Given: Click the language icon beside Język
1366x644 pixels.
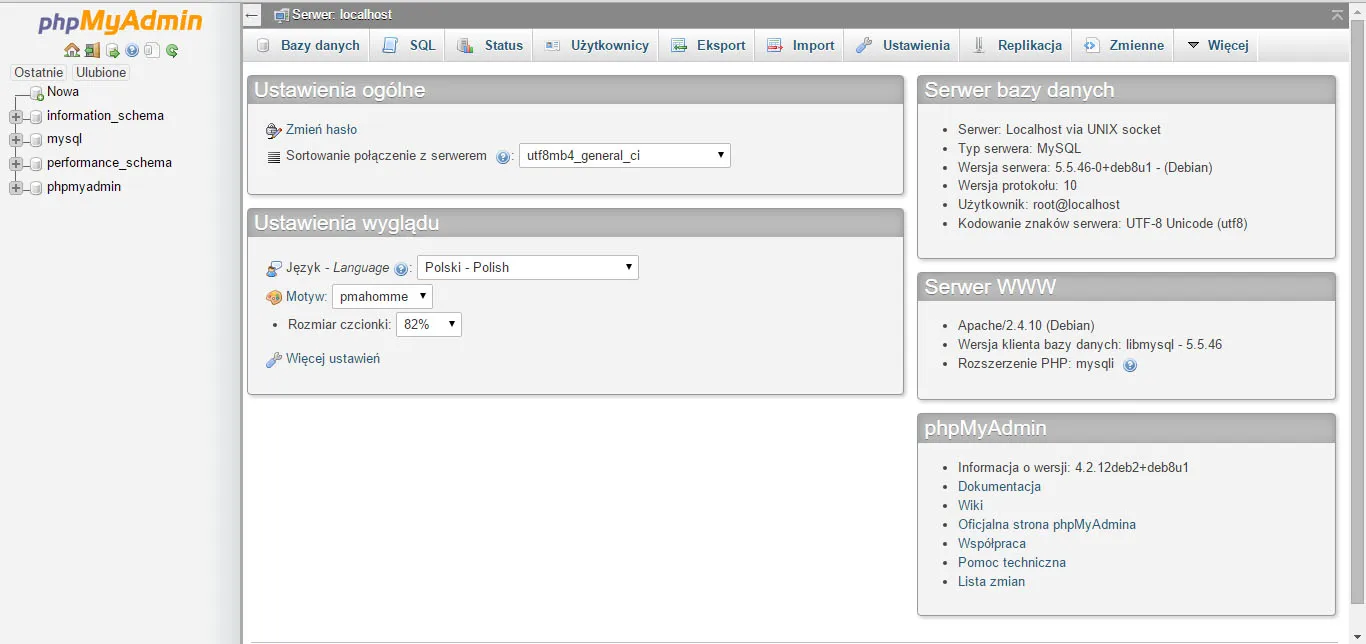Looking at the screenshot, I should point(274,268).
